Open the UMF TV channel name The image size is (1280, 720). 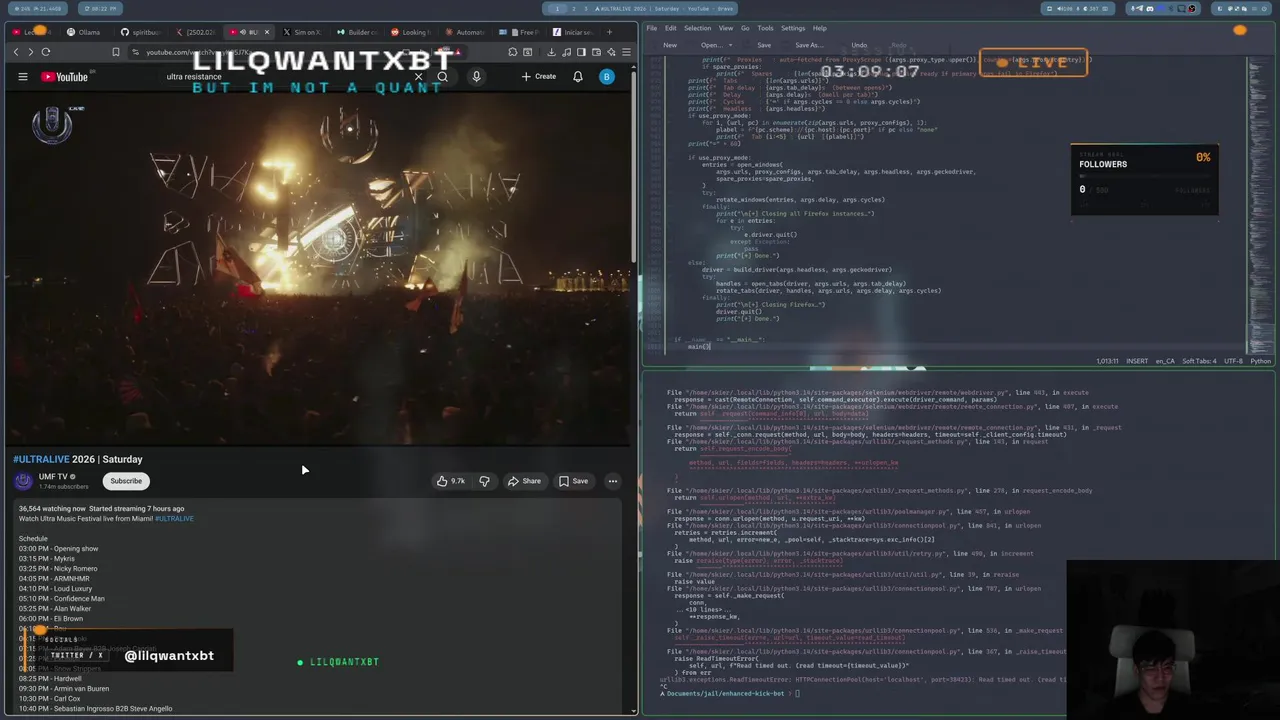click(x=54, y=477)
